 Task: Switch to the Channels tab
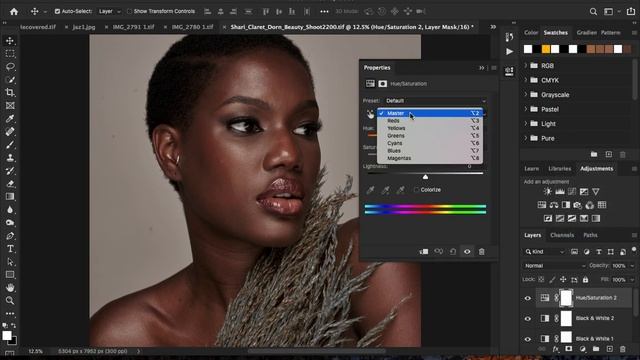pyautogui.click(x=562, y=235)
